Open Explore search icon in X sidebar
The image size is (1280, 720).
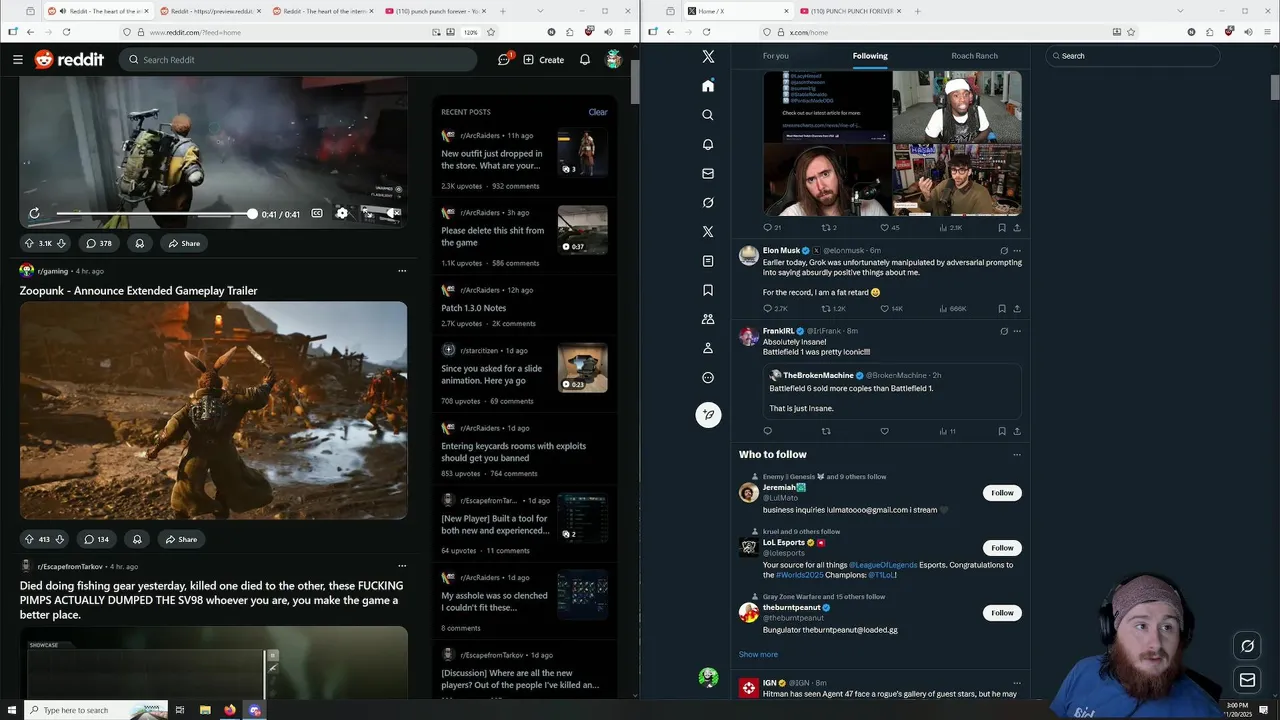(708, 115)
